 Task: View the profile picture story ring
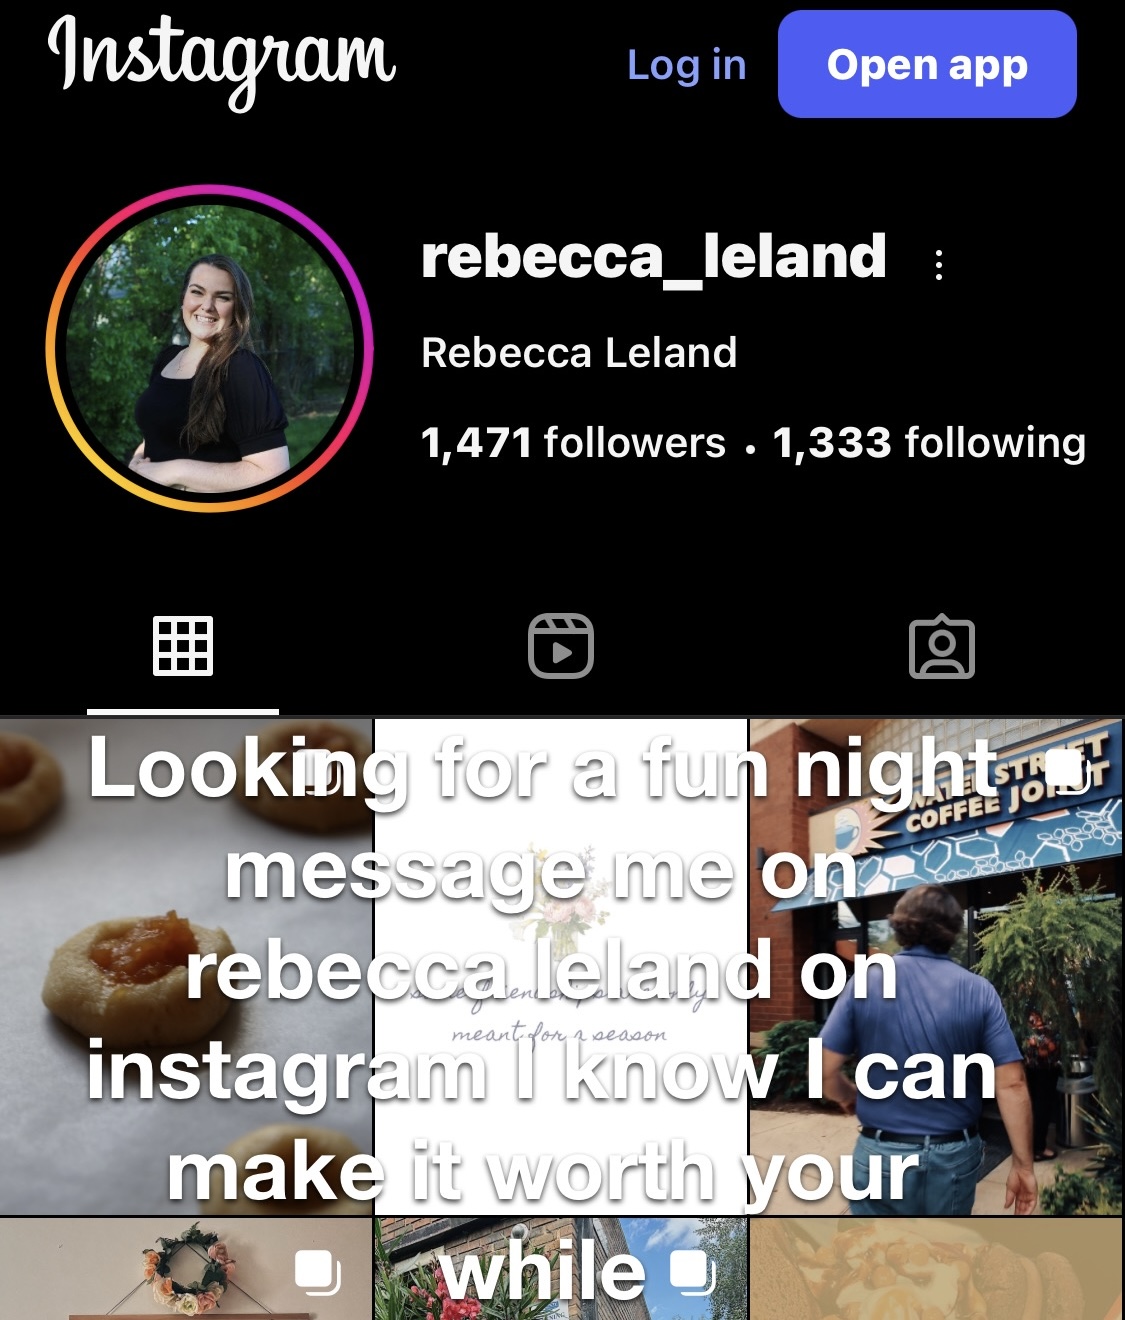pyautogui.click(x=209, y=348)
